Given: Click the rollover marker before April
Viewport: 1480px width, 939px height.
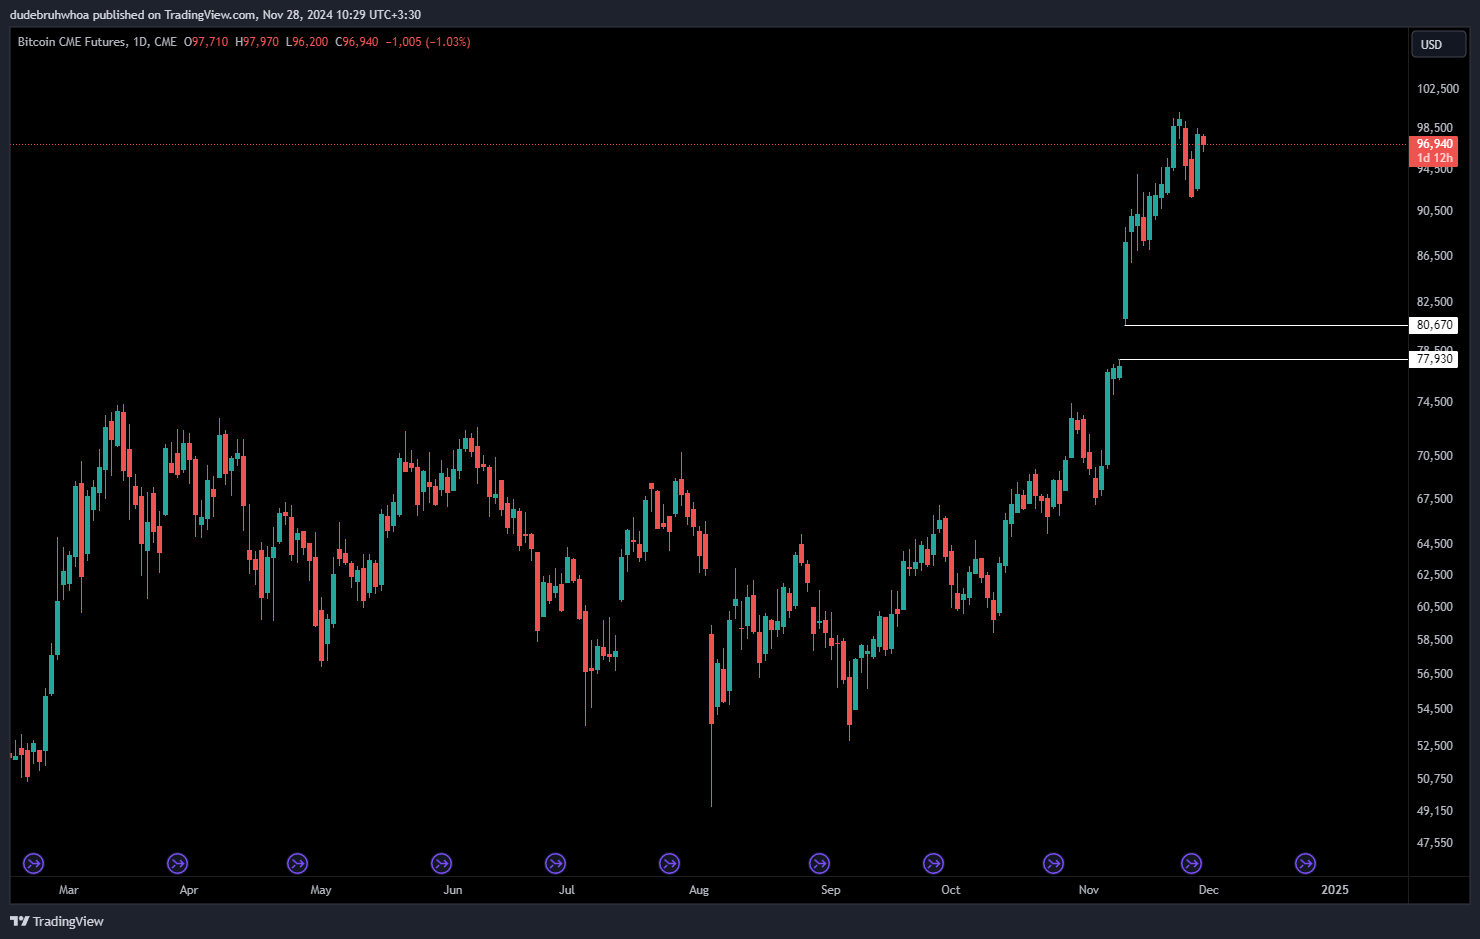Looking at the screenshot, I should click(177, 863).
